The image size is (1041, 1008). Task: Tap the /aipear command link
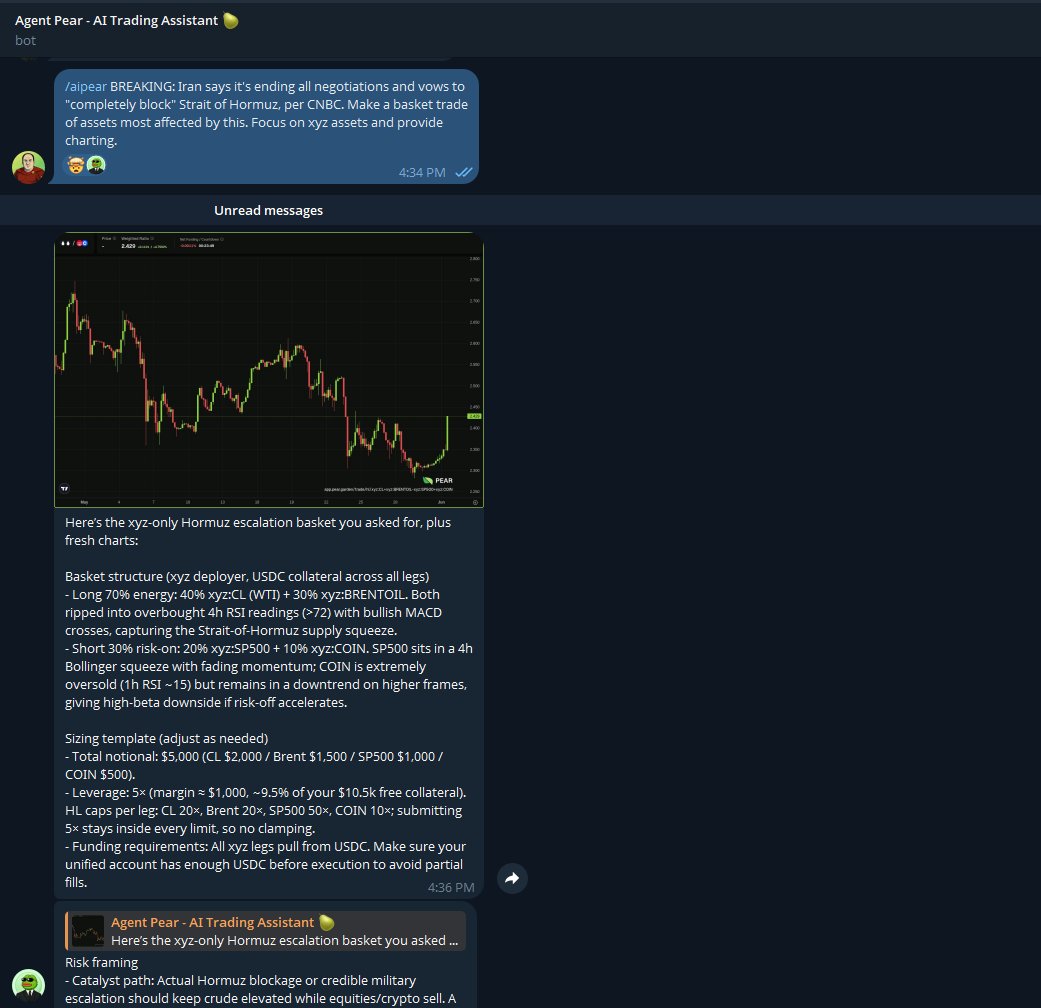(x=86, y=86)
